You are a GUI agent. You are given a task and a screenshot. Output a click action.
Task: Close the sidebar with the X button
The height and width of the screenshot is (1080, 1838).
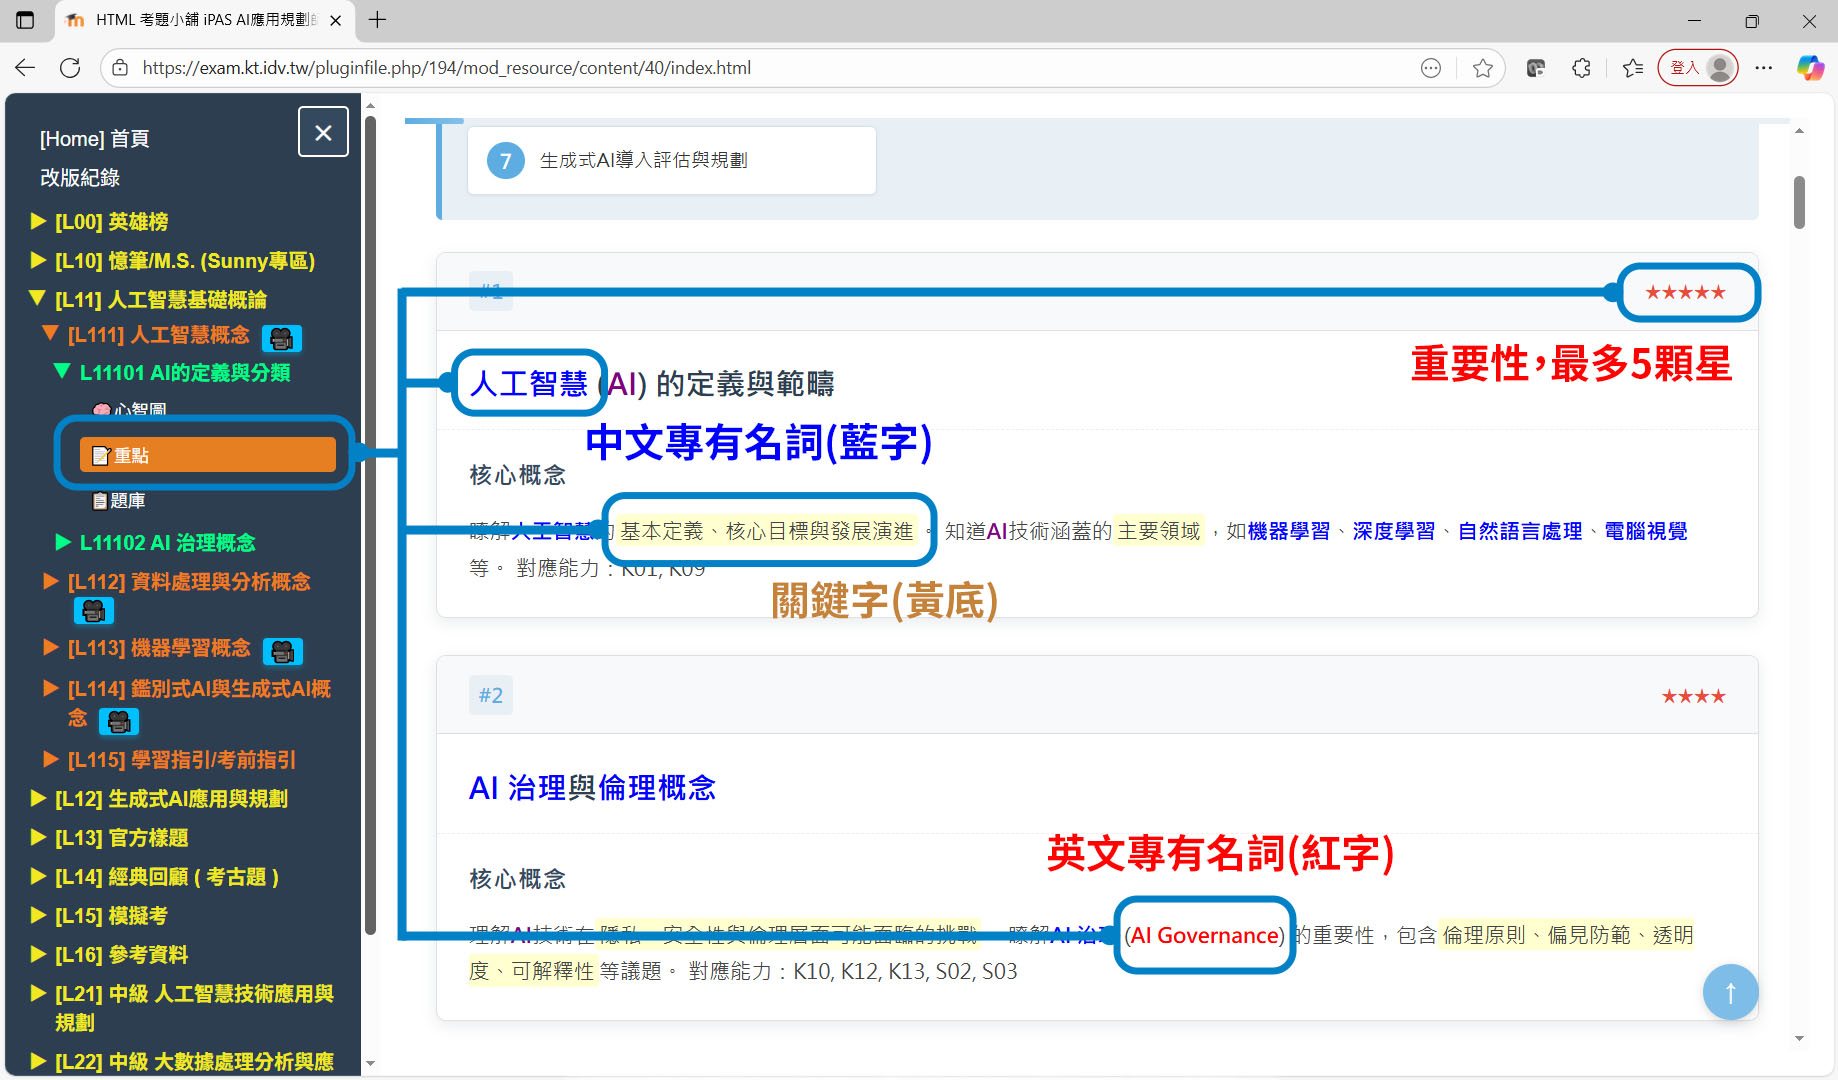click(x=323, y=132)
